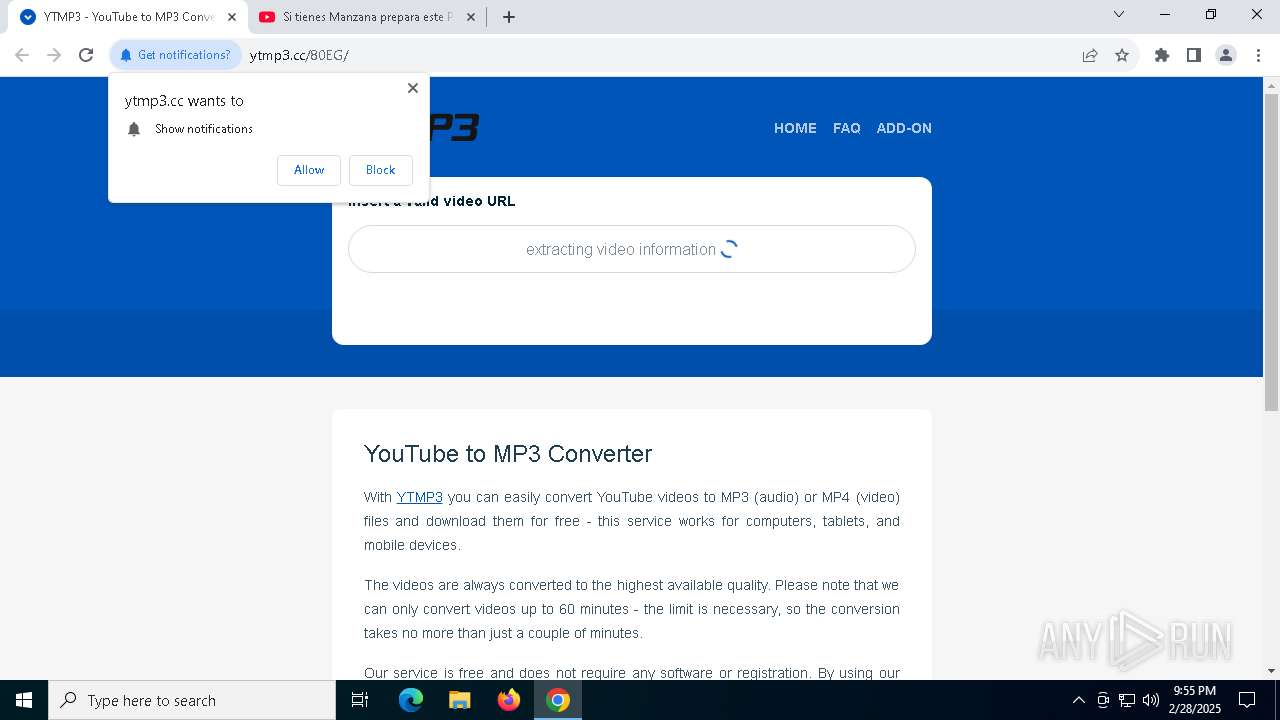Open Task View in the taskbar

(x=360, y=700)
